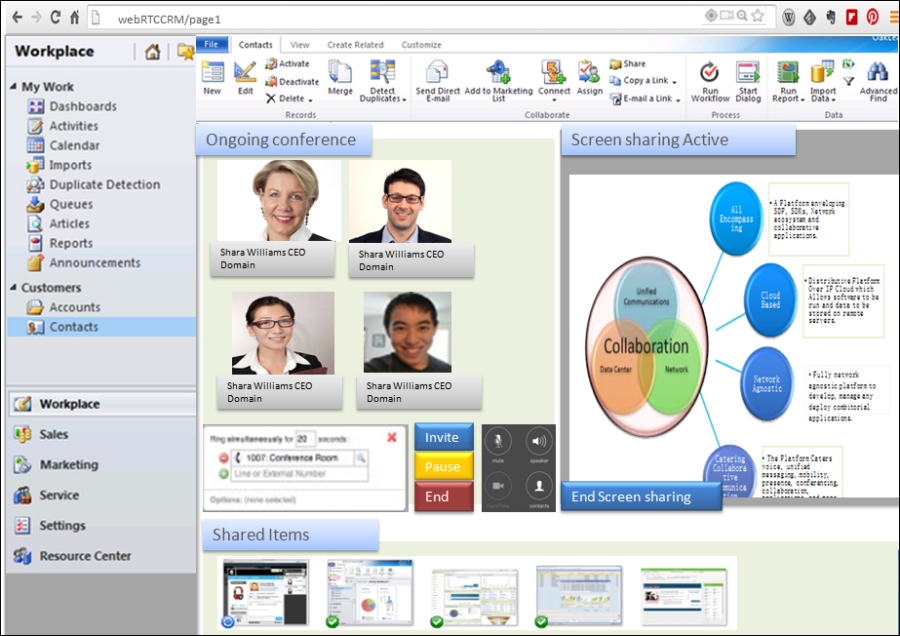Toggle the speaker on the call pad
Viewport: 900px width, 636px height.
click(x=539, y=442)
